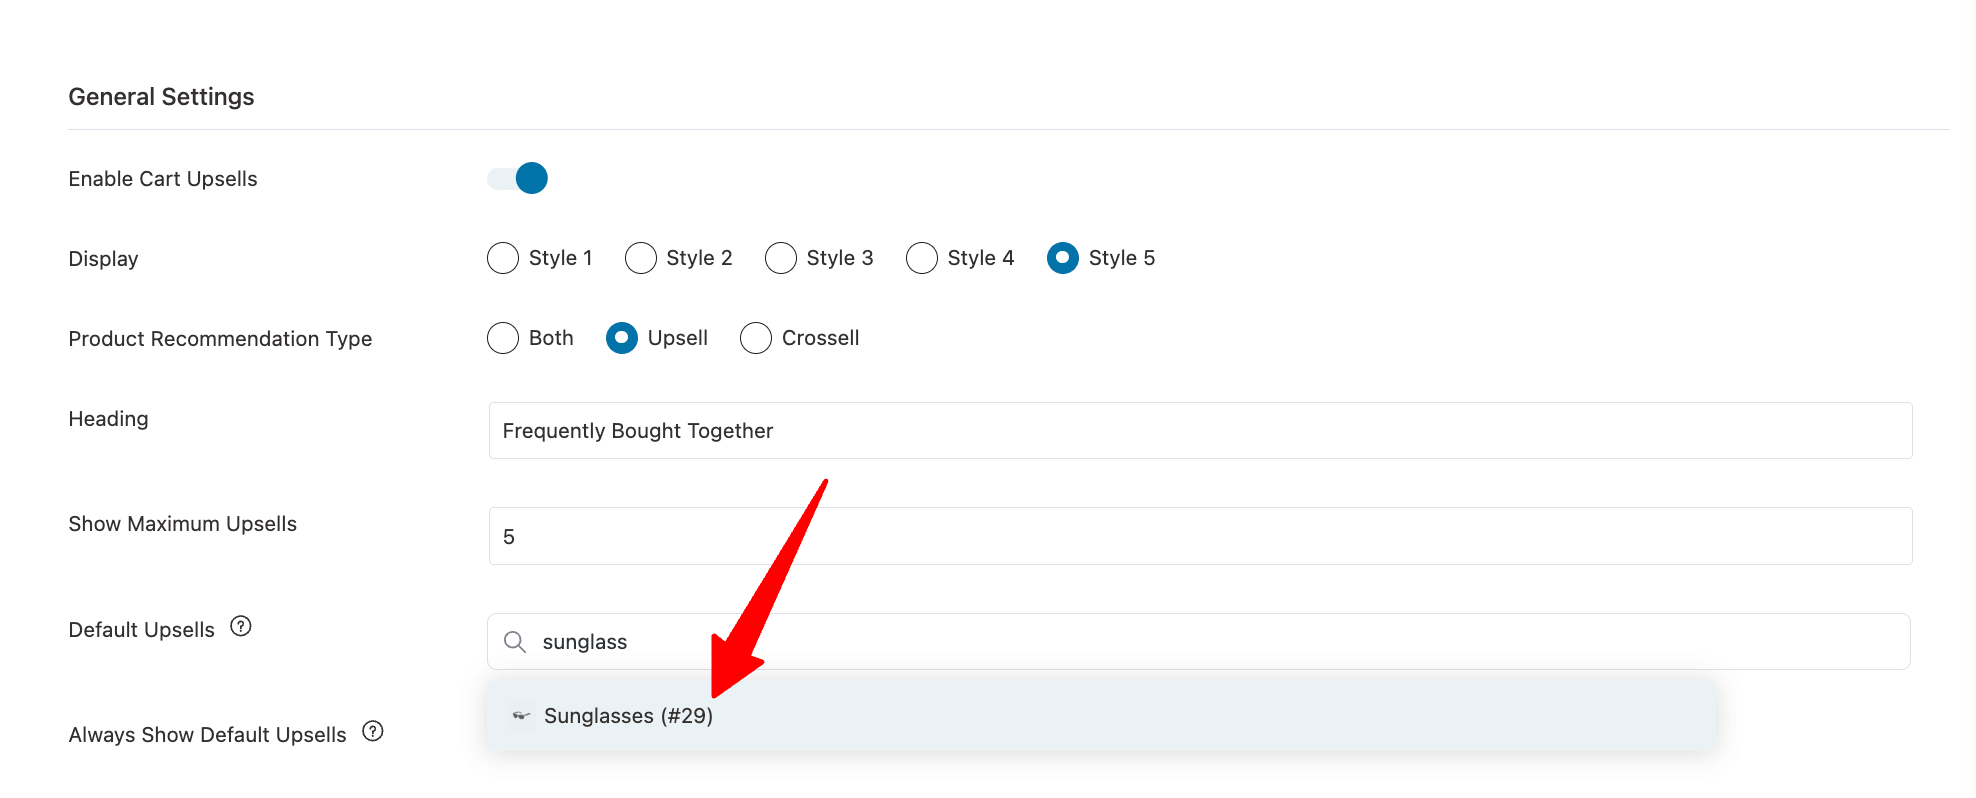Disable the Enable Cart Upsells toggle
The width and height of the screenshot is (1976, 798).
coord(517,178)
